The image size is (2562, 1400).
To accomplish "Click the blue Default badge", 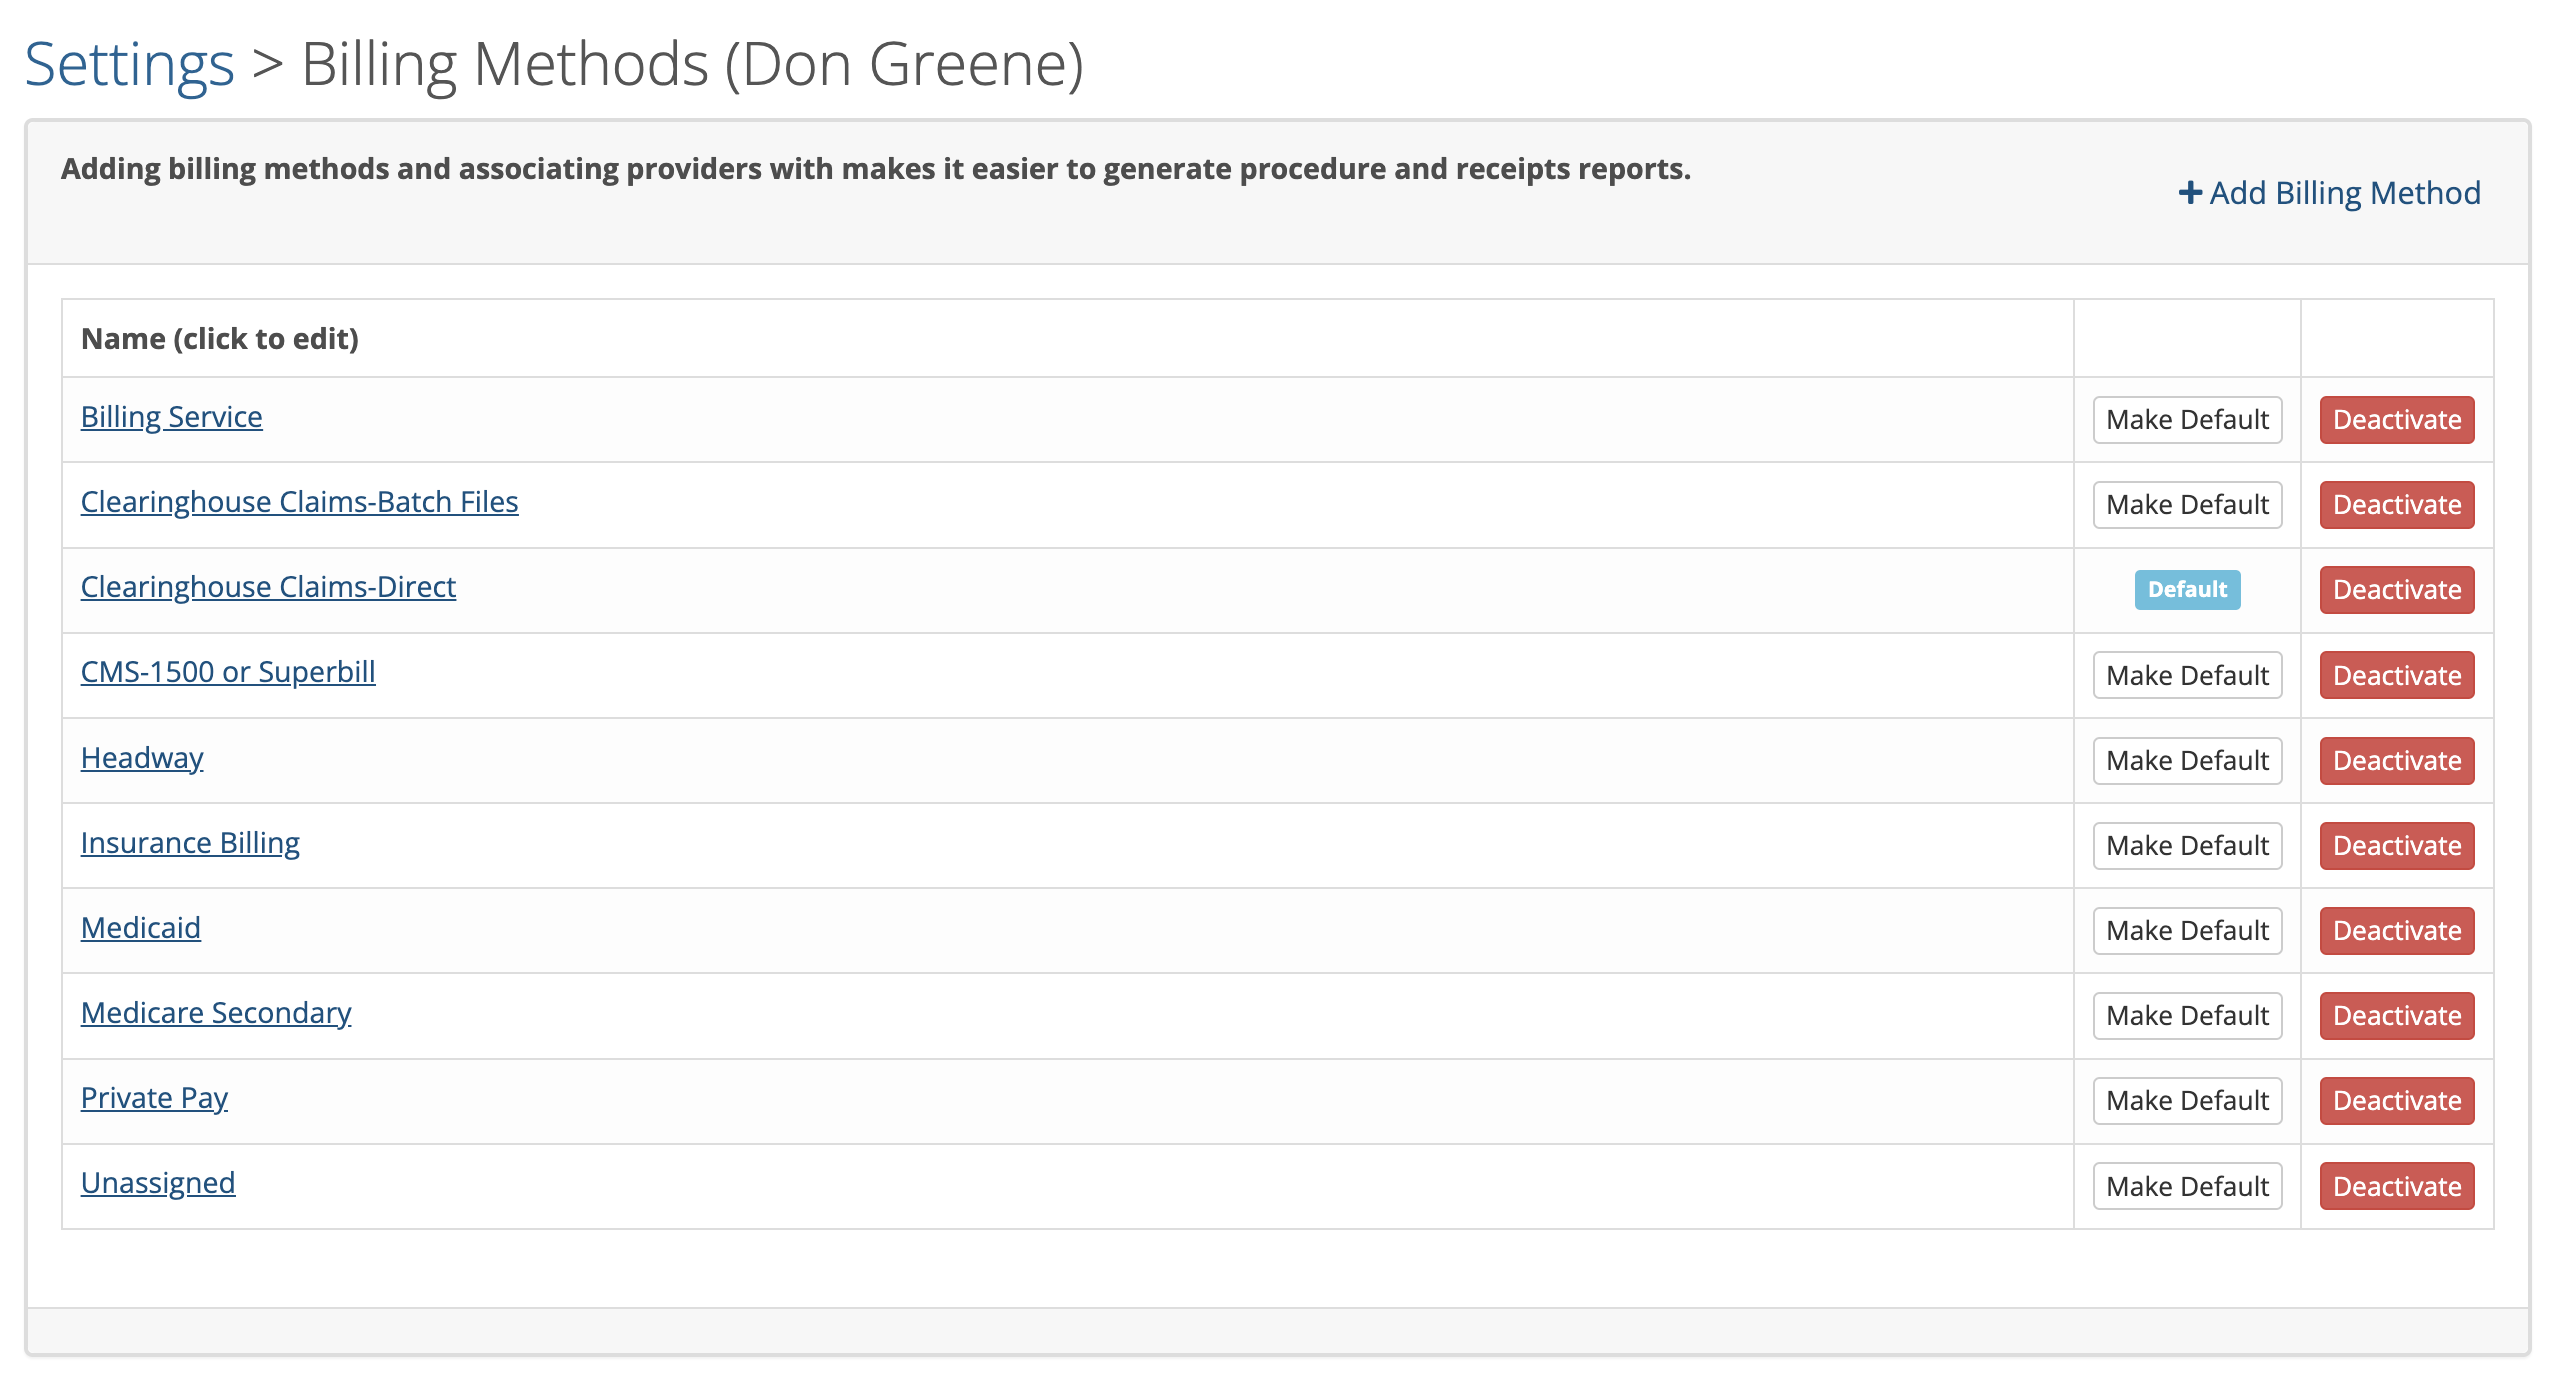I will coord(2187,590).
